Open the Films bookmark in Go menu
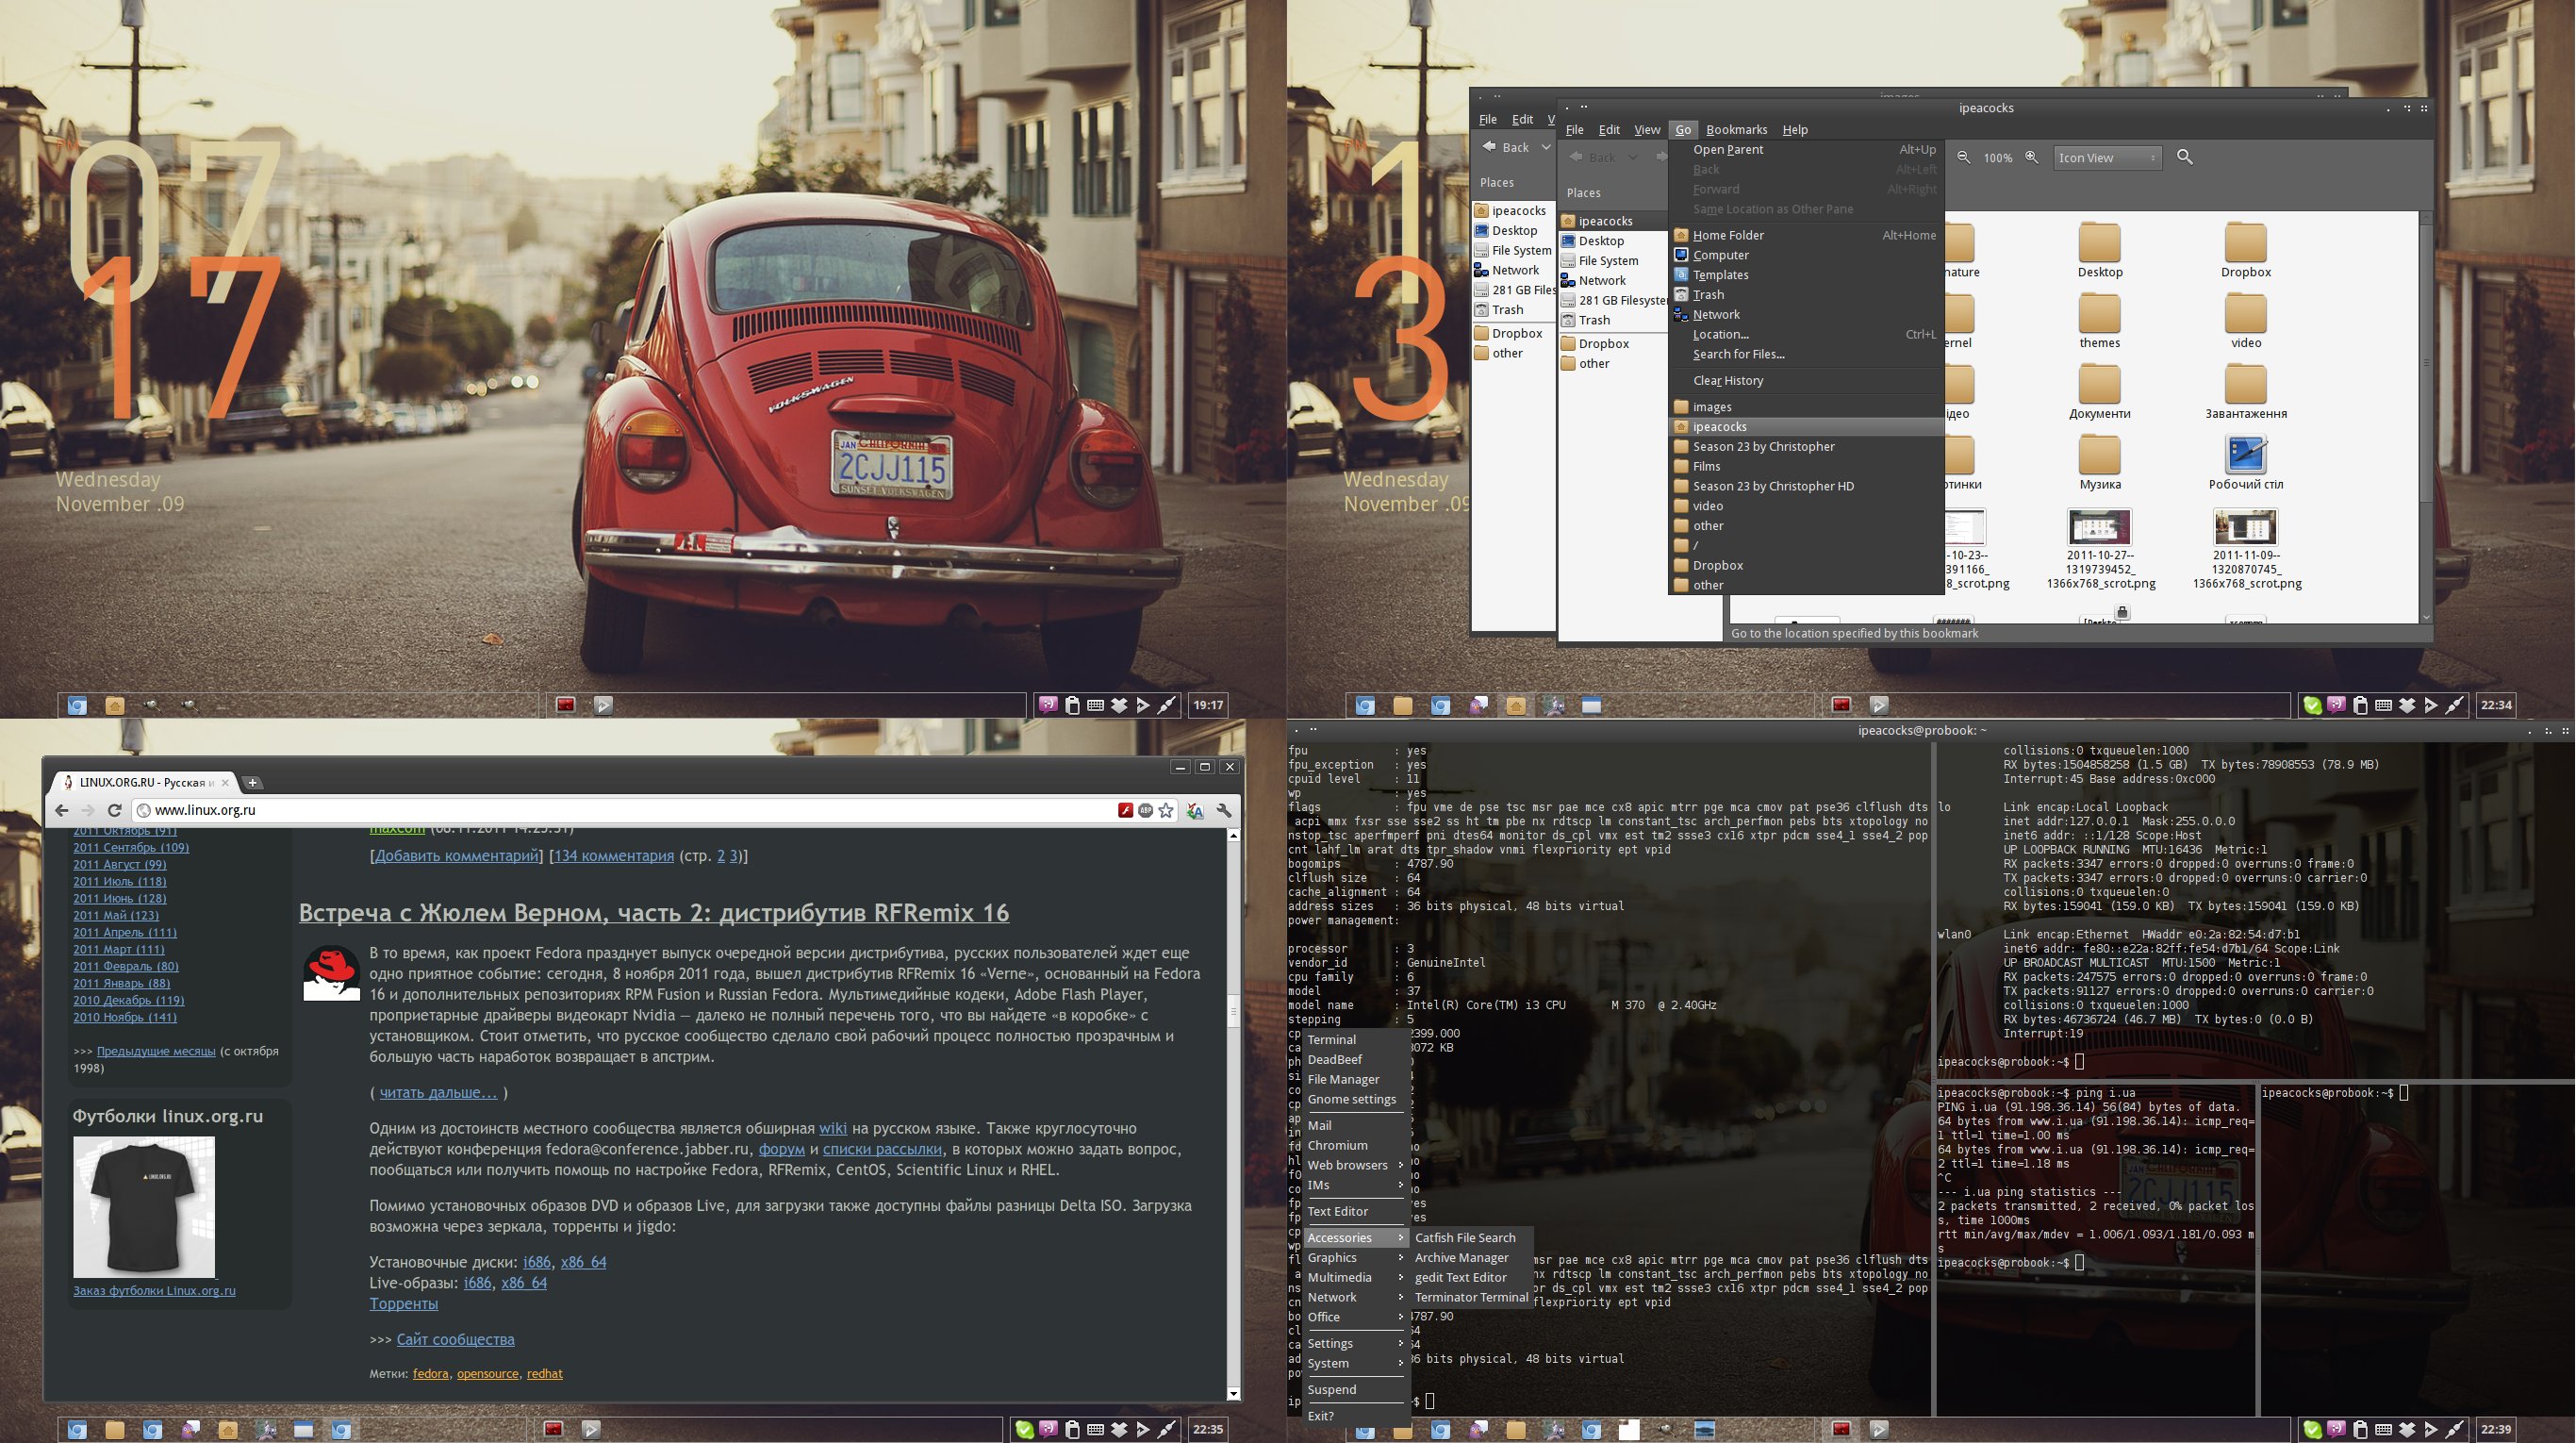The image size is (2576, 1443). coord(1806,466)
